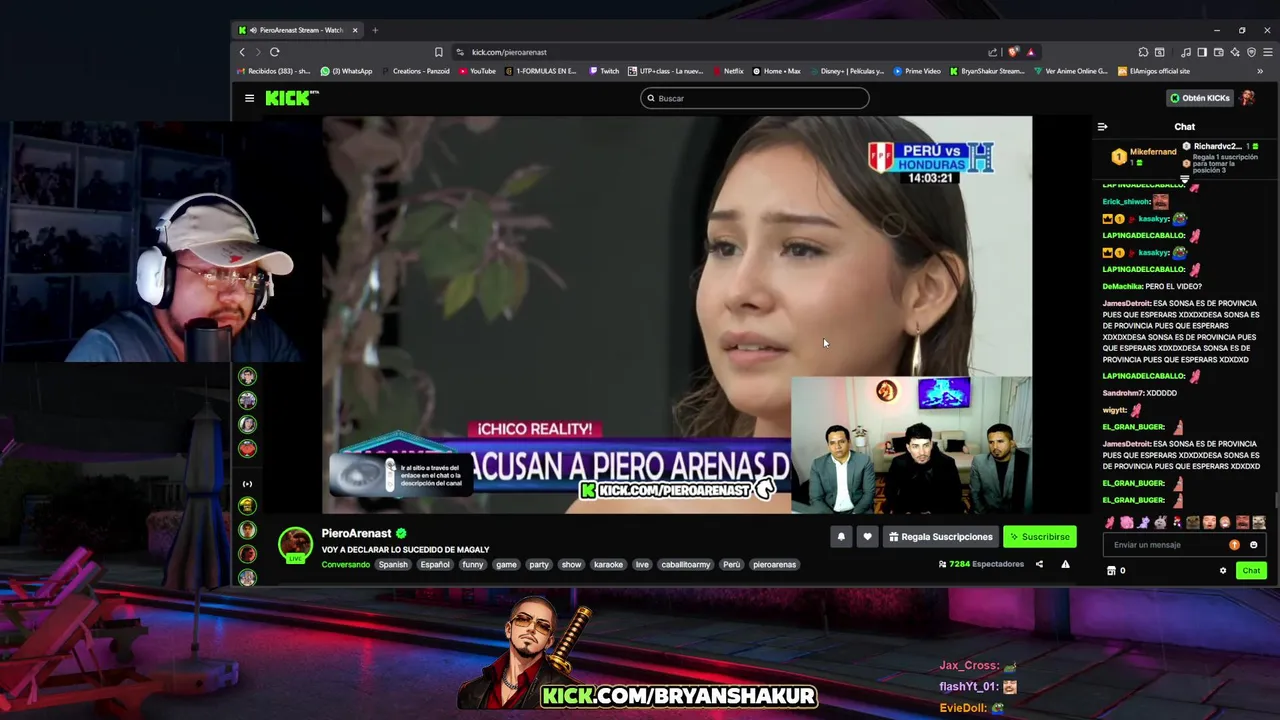Select the Español tag

click(435, 565)
